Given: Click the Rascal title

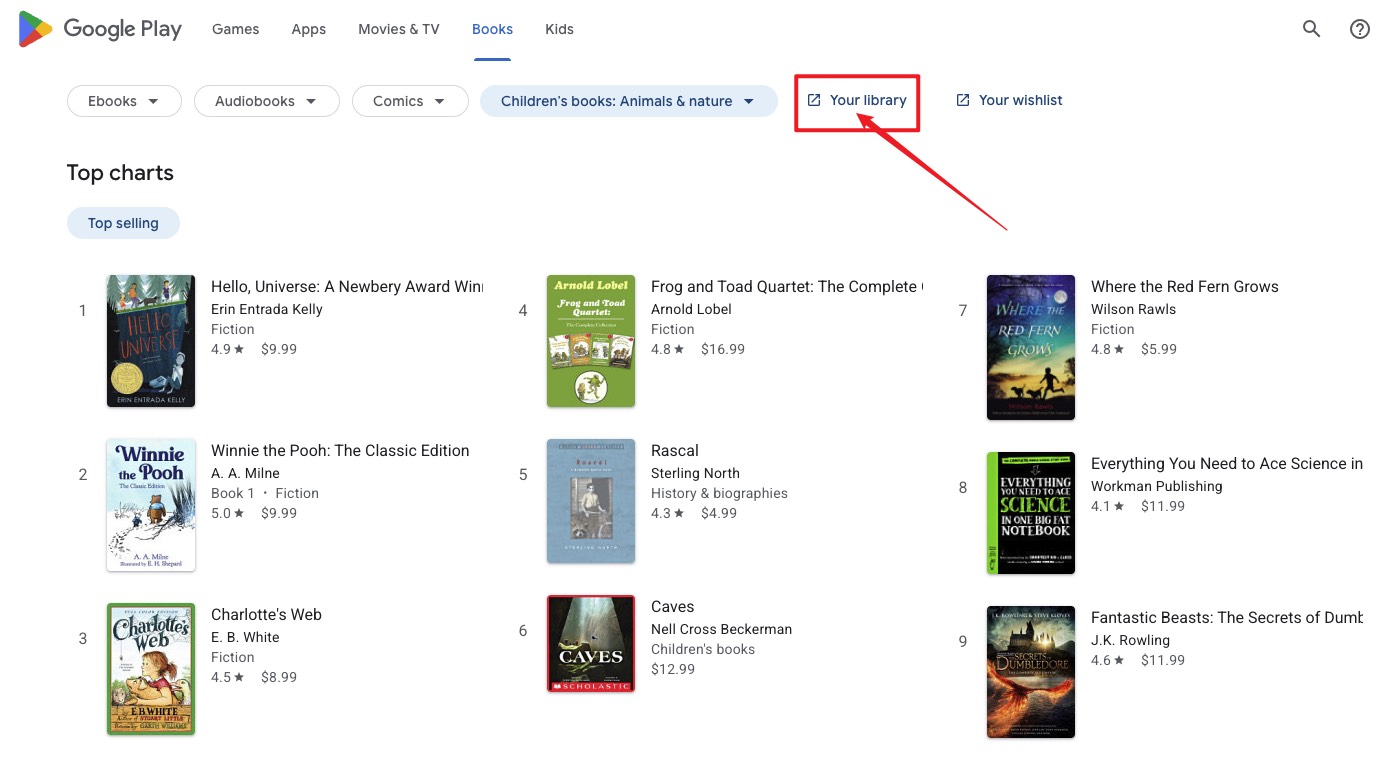Looking at the screenshot, I should (675, 451).
